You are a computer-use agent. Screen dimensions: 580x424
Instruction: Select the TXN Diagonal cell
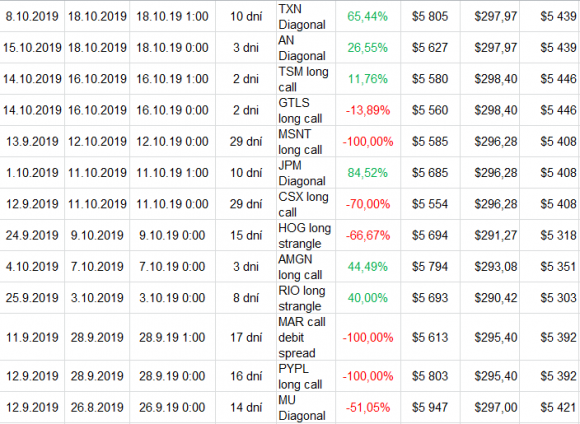pyautogui.click(x=306, y=16)
